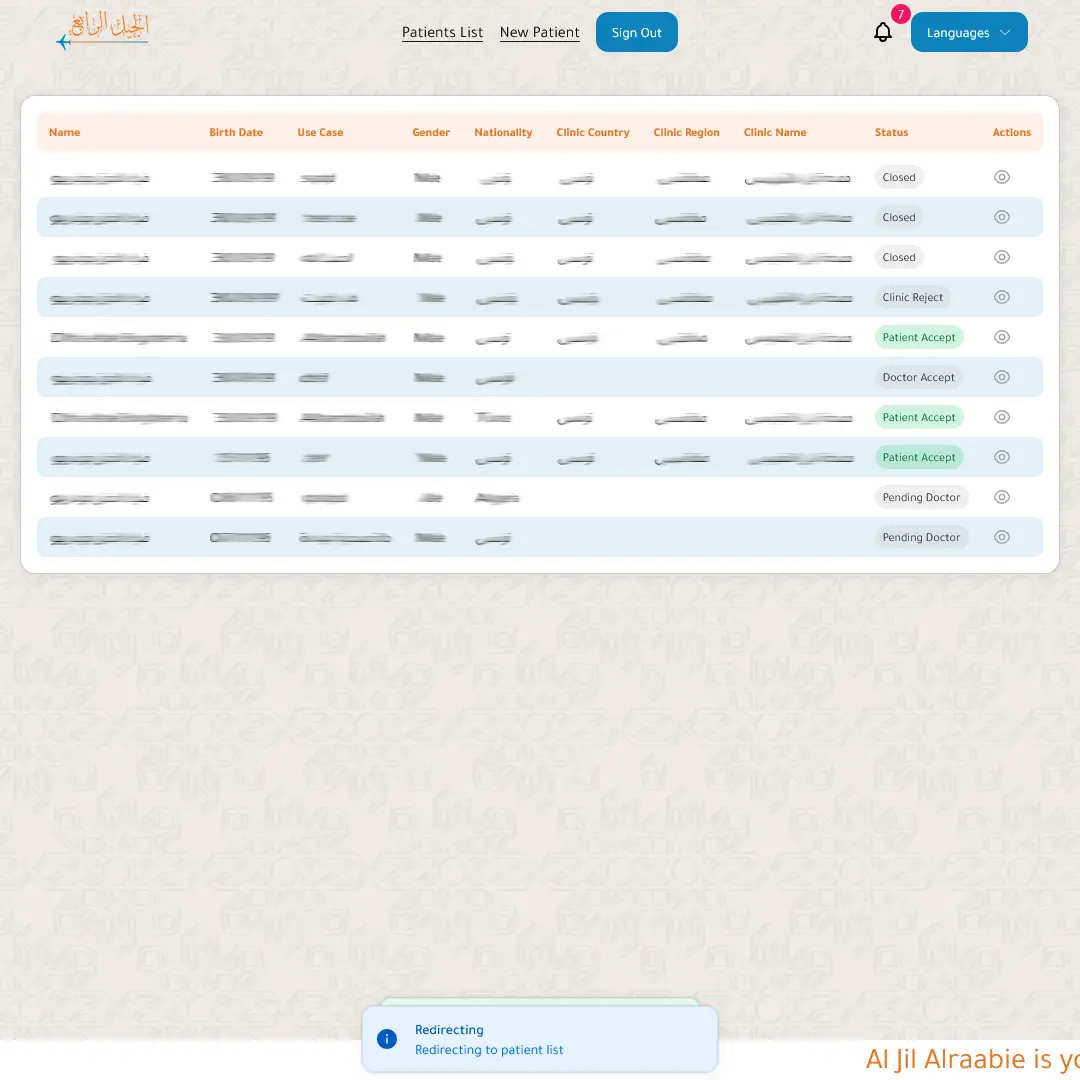Click the Name column header
Screen dimensions: 1080x1080
(64, 132)
